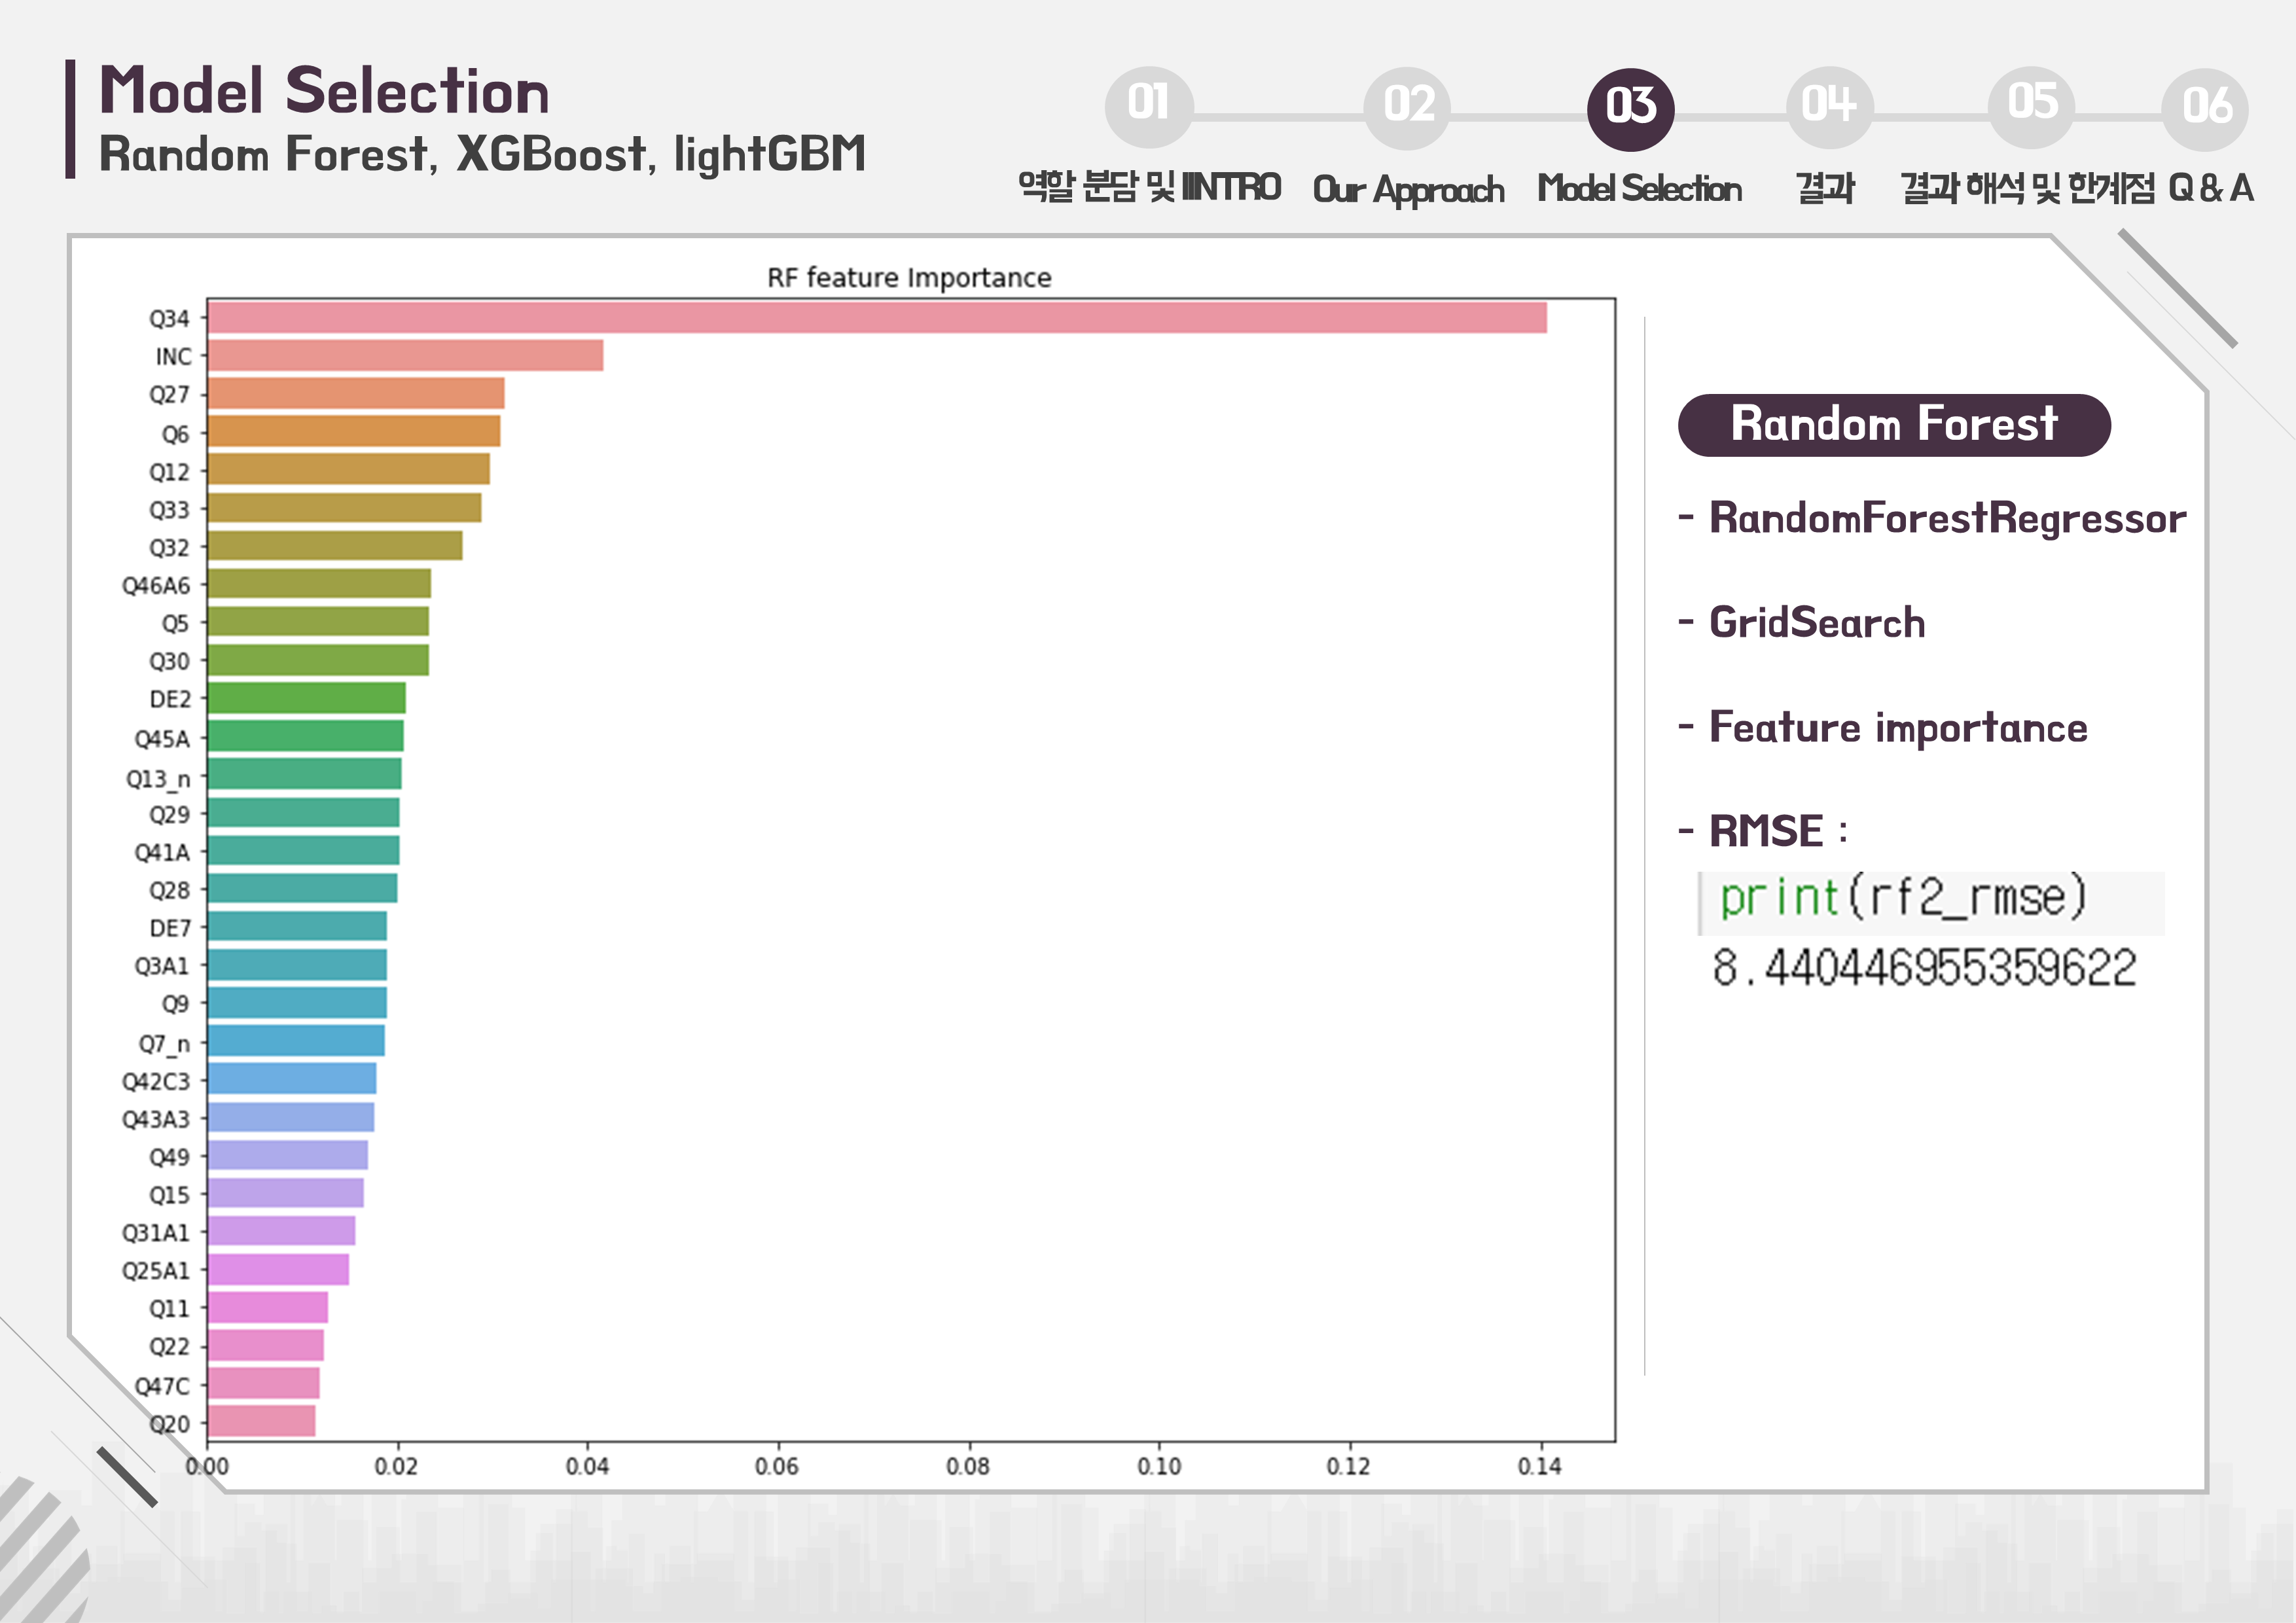2296x1623 pixels.
Task: Click the green DE2 feature bar
Action: (x=306, y=698)
